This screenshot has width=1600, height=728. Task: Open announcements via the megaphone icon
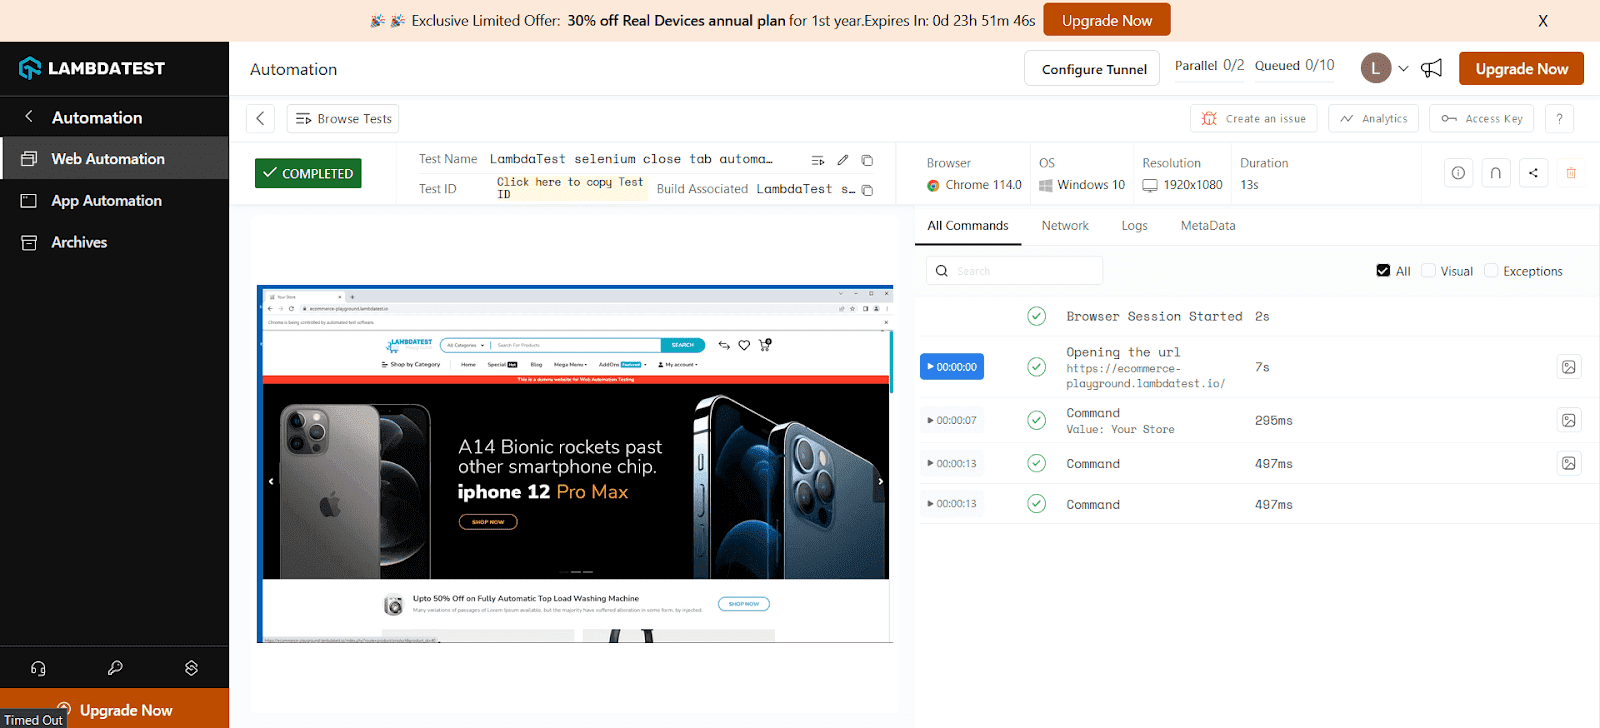pyautogui.click(x=1432, y=68)
